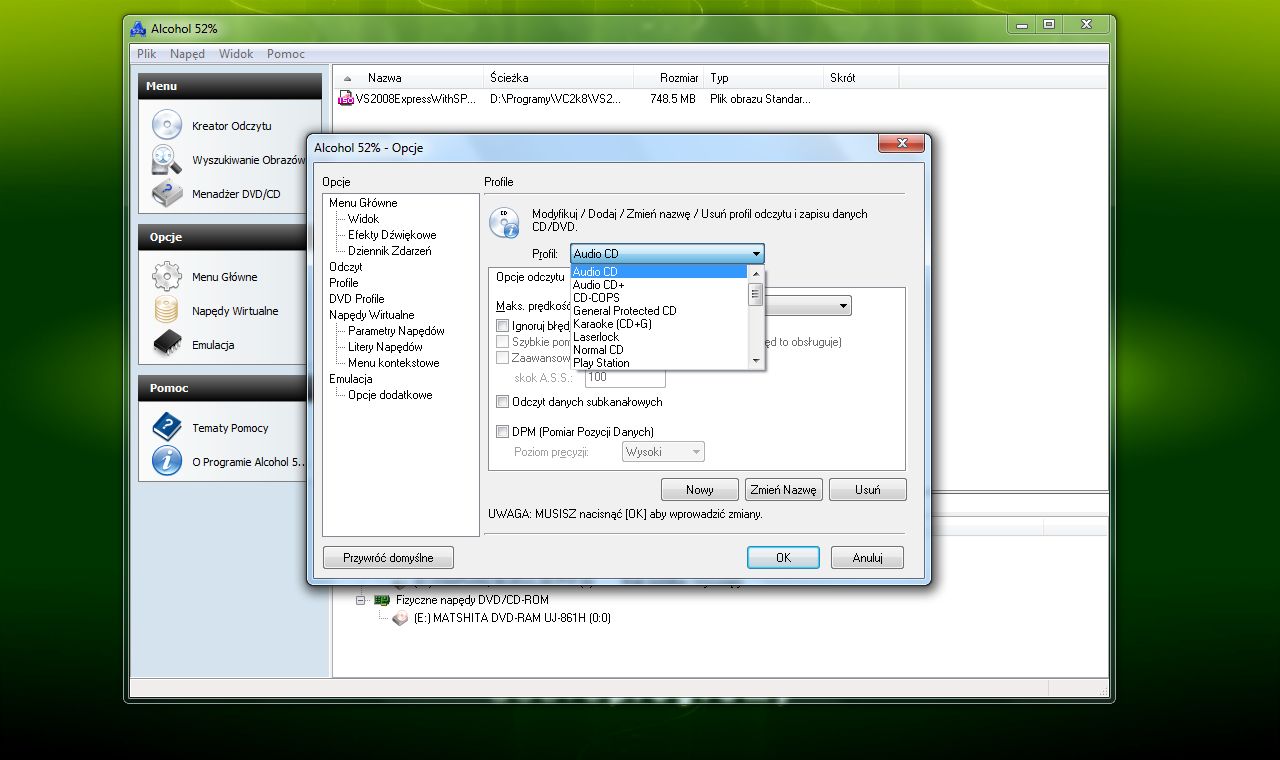The image size is (1280, 760).
Task: Choose Normal CD profile
Action: (660, 350)
